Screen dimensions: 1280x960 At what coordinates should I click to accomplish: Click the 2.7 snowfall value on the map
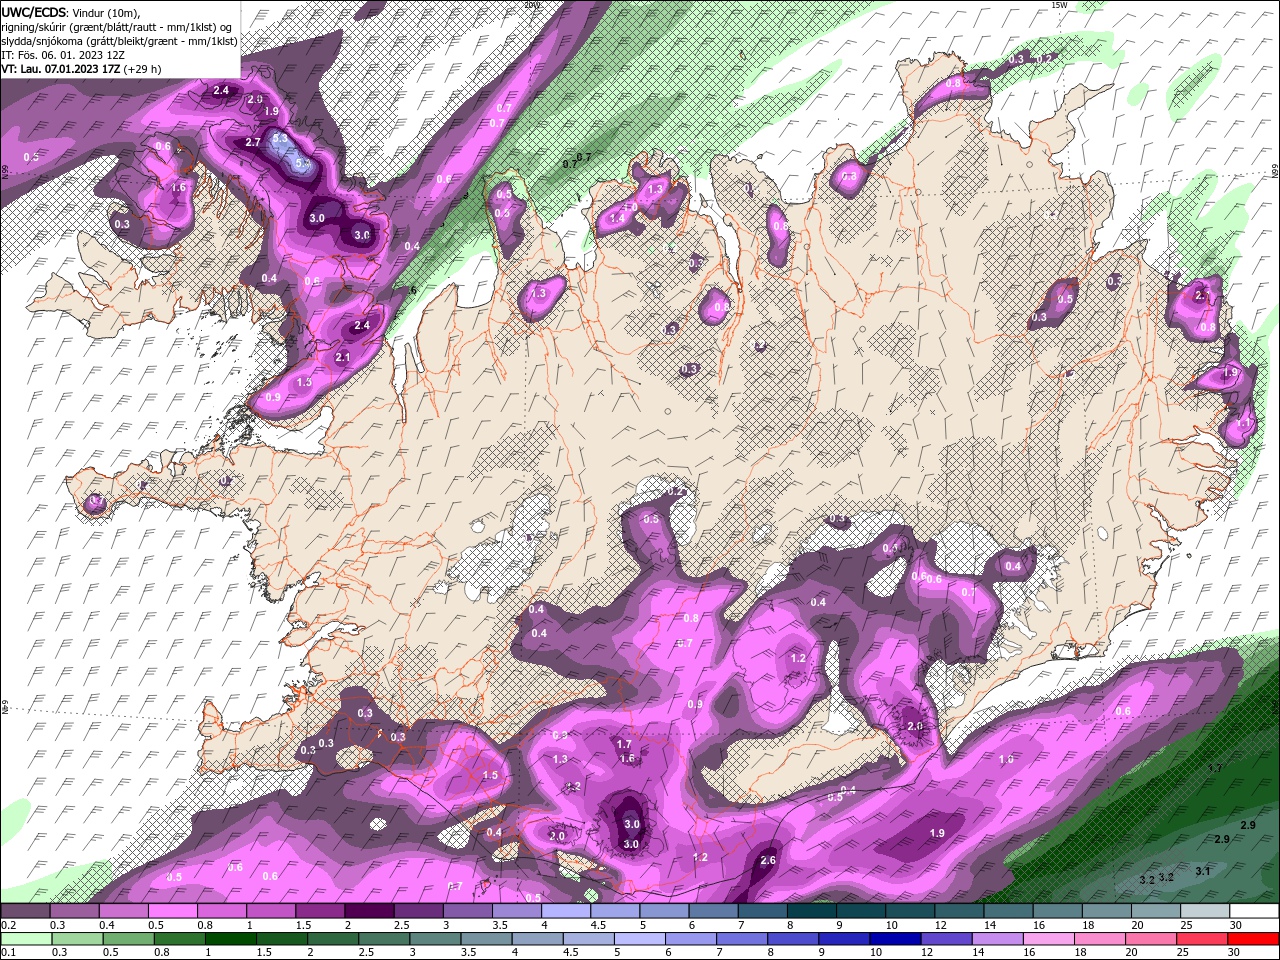pyautogui.click(x=253, y=143)
